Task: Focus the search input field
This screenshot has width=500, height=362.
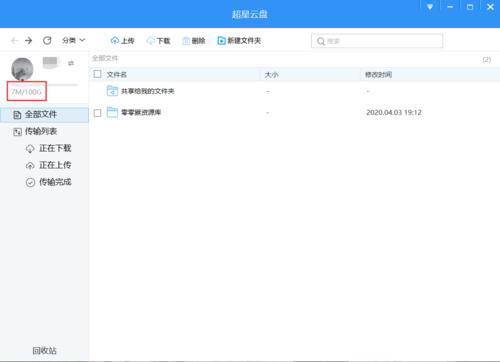Action: click(377, 41)
